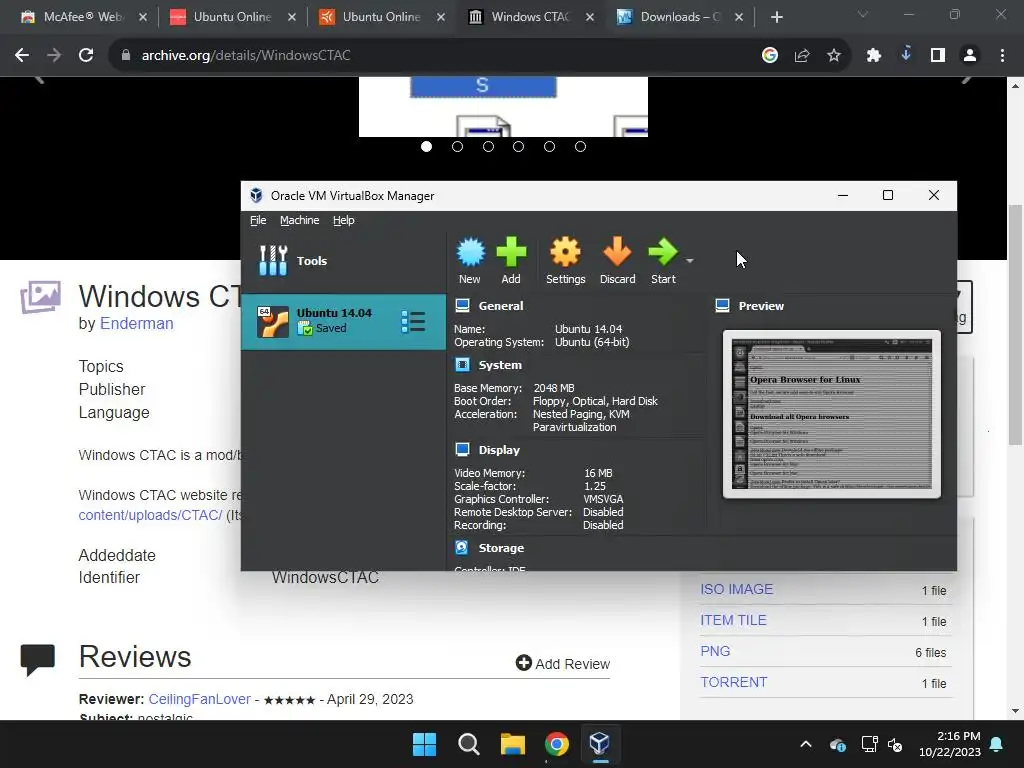The height and width of the screenshot is (768, 1024).
Task: Switch to McAfee Web browser tab
Action: pos(82,17)
